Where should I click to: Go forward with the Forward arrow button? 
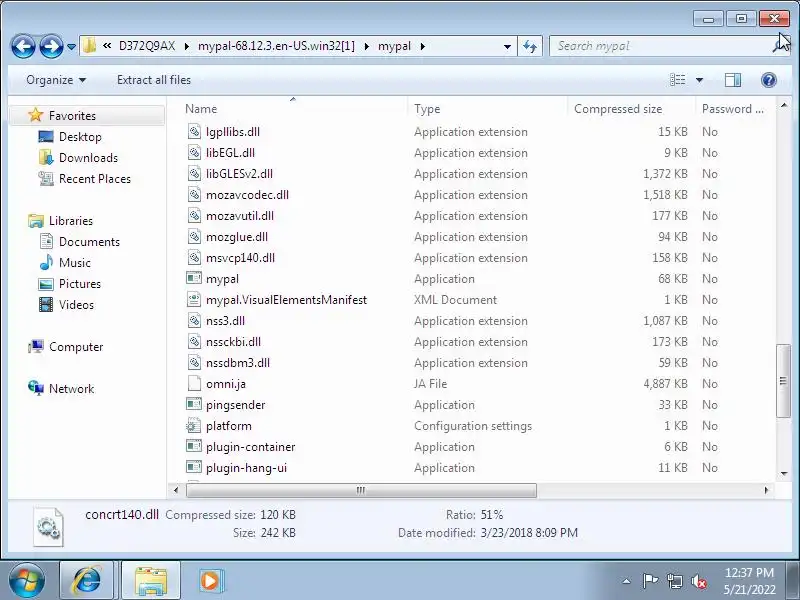click(51, 46)
